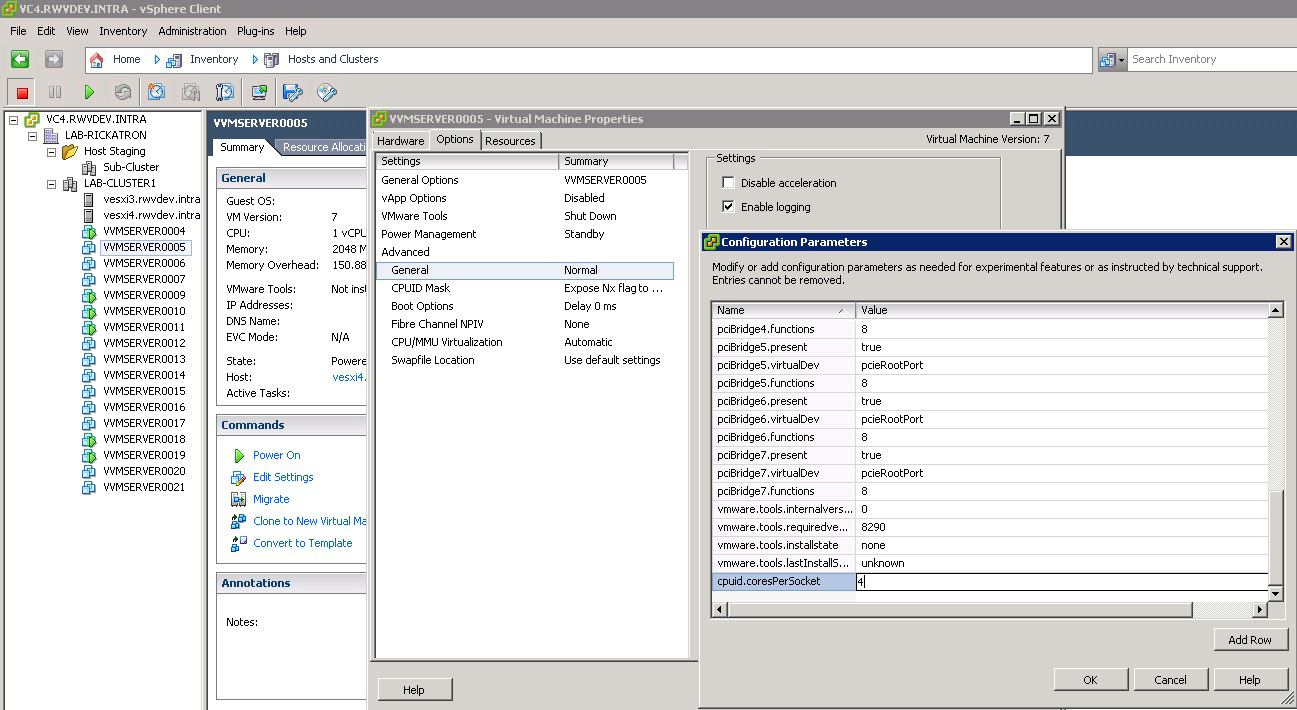Image resolution: width=1297 pixels, height=710 pixels.
Task: Click Help in the Configuration Parameters dialog
Action: click(x=1250, y=680)
